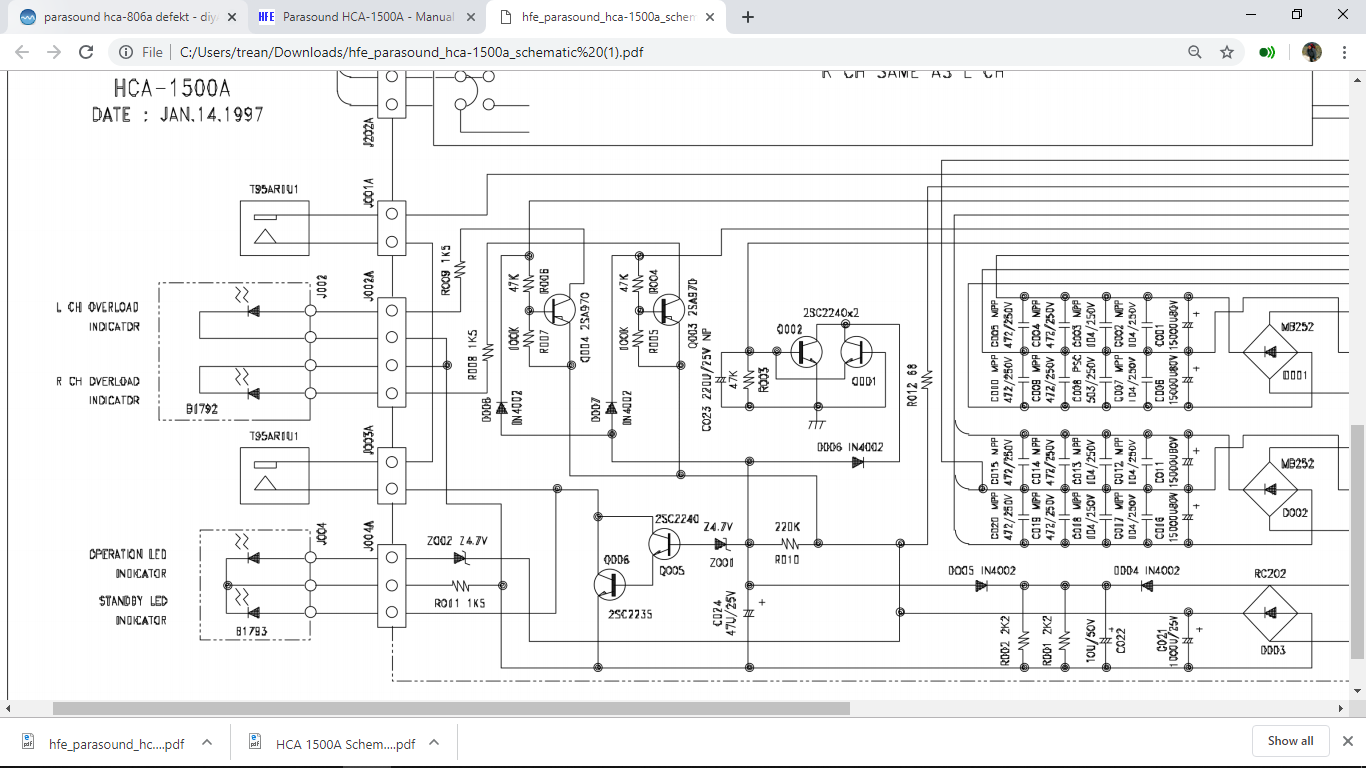
Task: Click the Q006 transistor symbol
Action: (x=612, y=585)
